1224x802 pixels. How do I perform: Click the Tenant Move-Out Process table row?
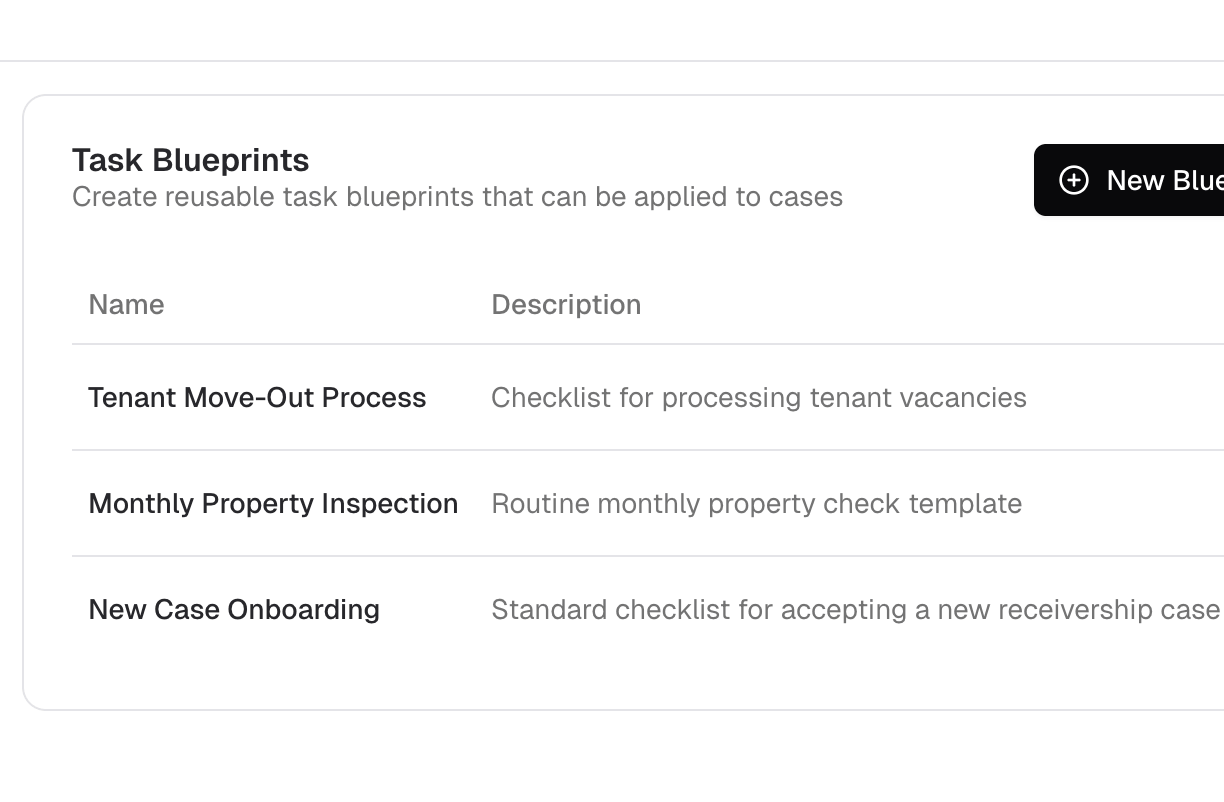click(x=600, y=397)
